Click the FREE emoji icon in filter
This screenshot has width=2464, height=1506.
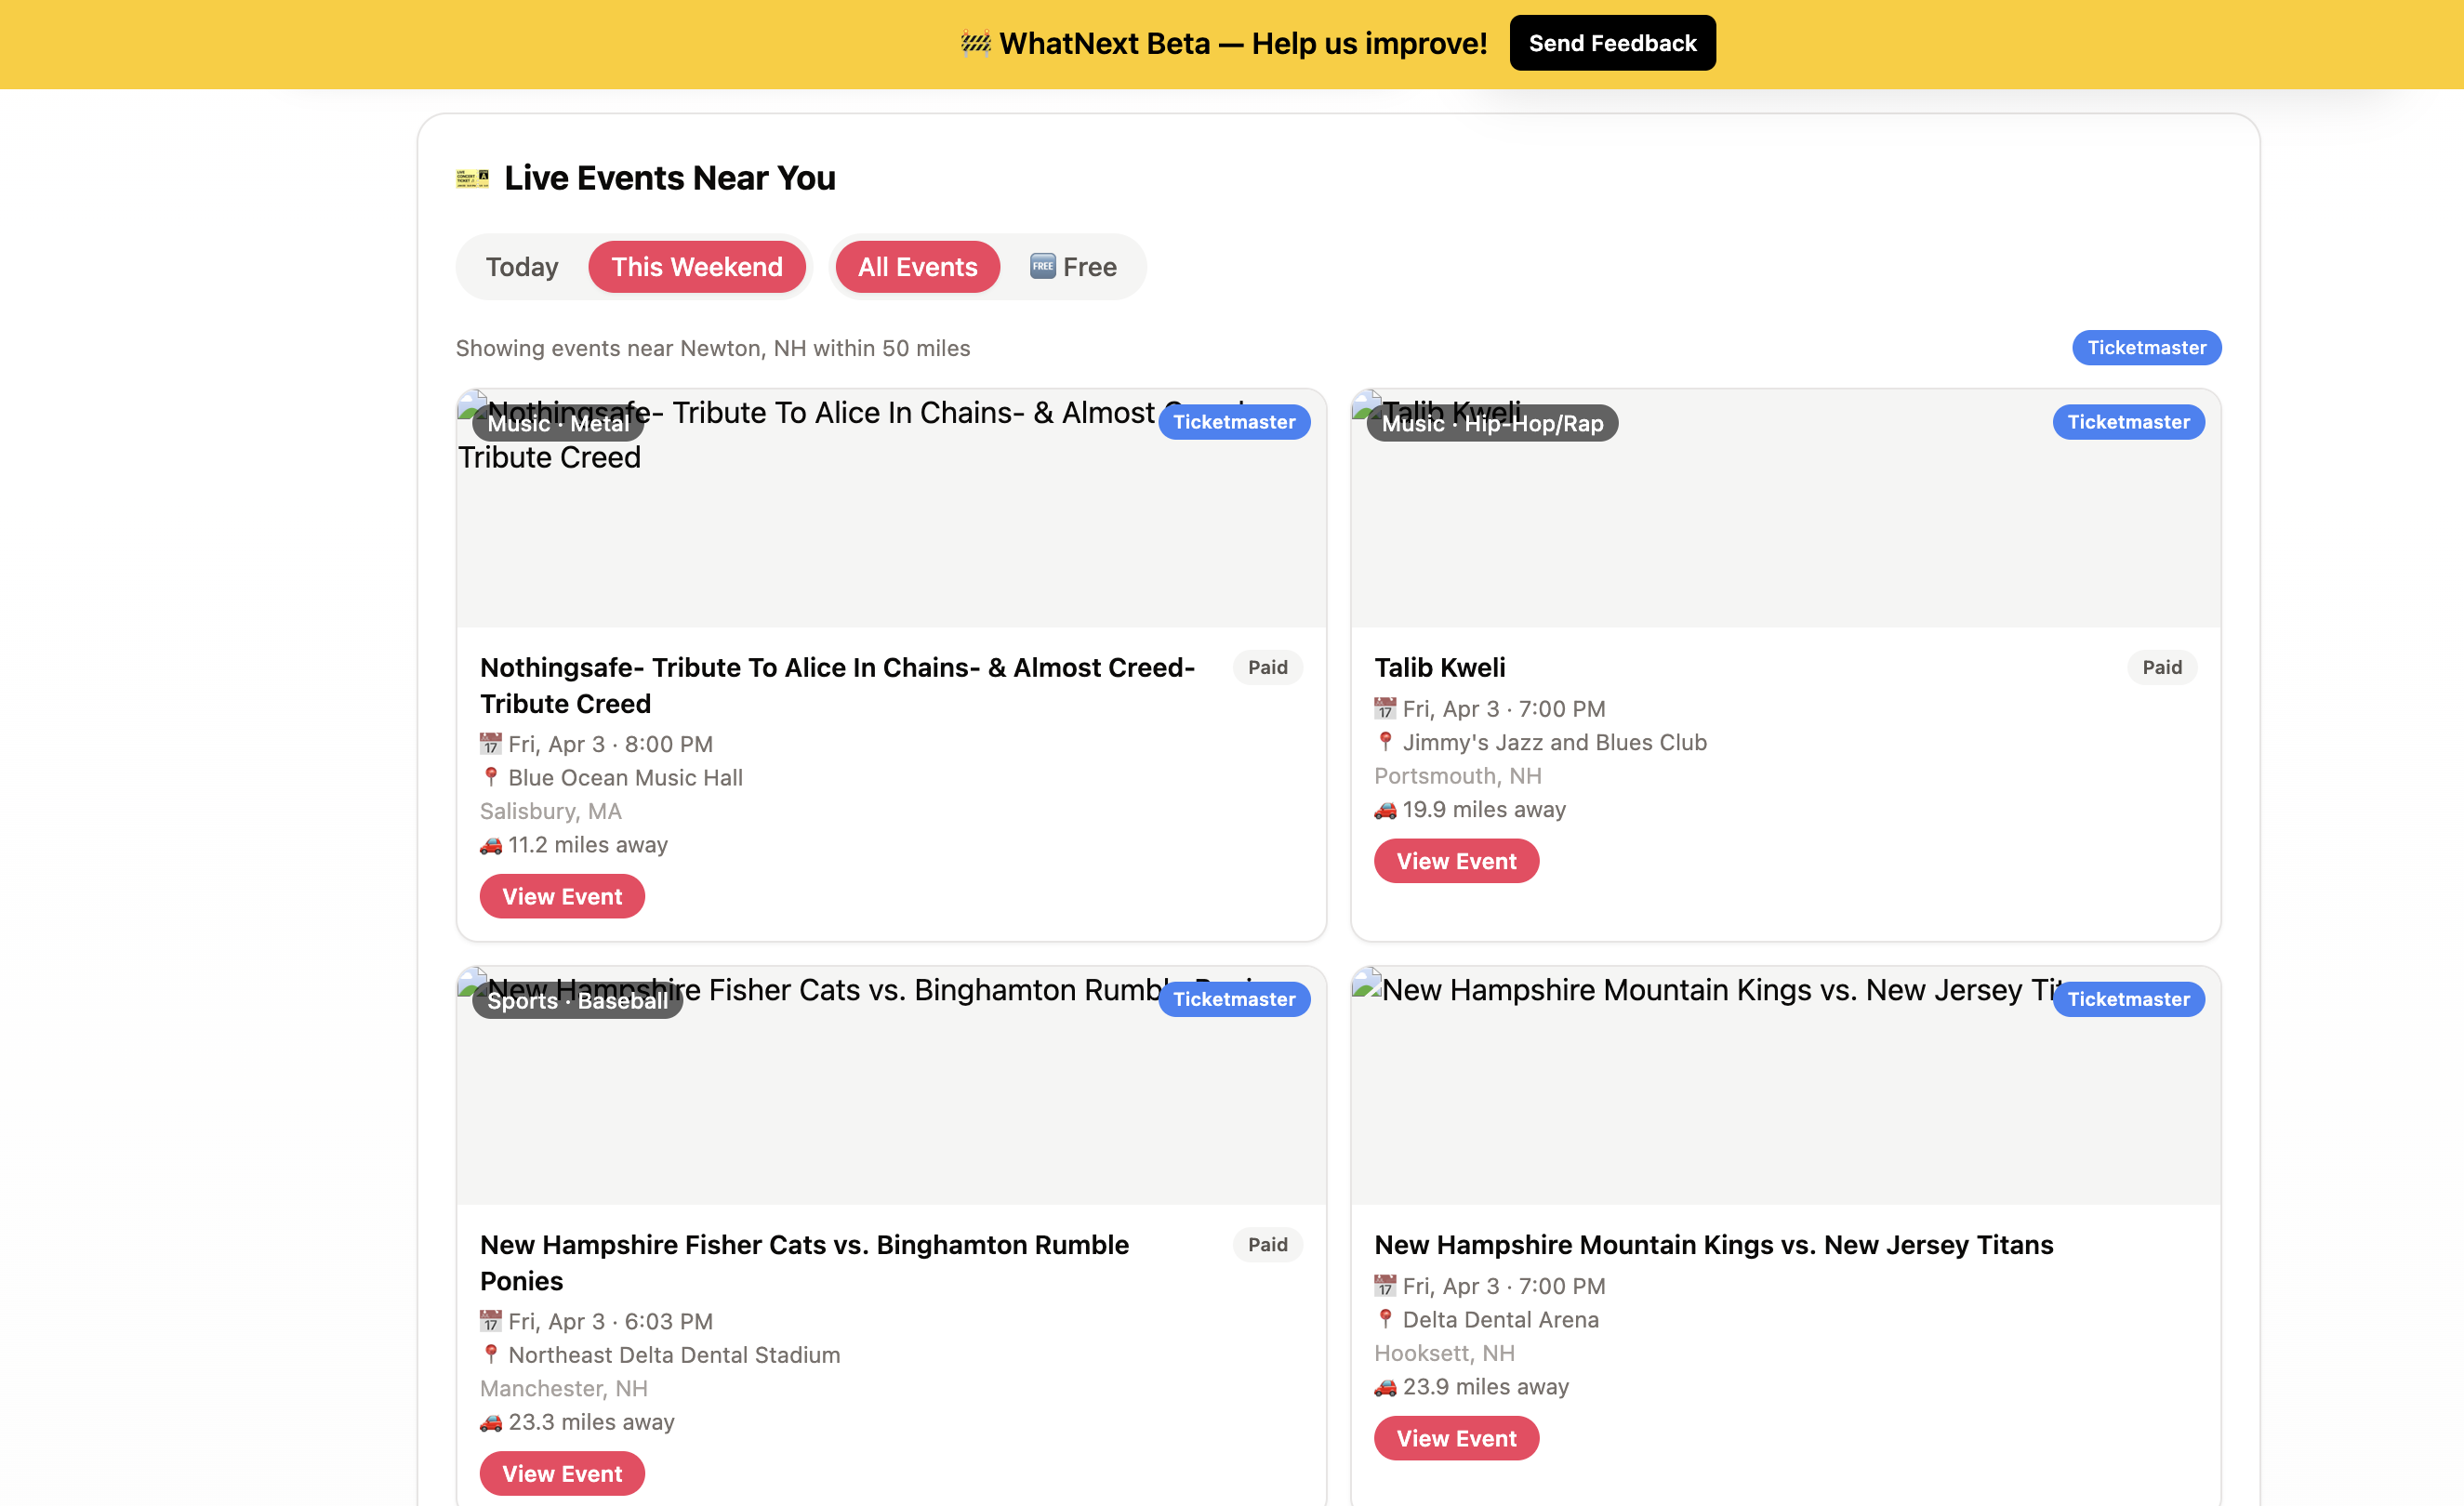click(x=1042, y=266)
